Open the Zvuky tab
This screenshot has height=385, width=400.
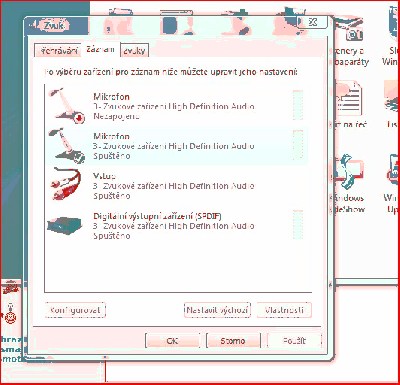coord(134,51)
